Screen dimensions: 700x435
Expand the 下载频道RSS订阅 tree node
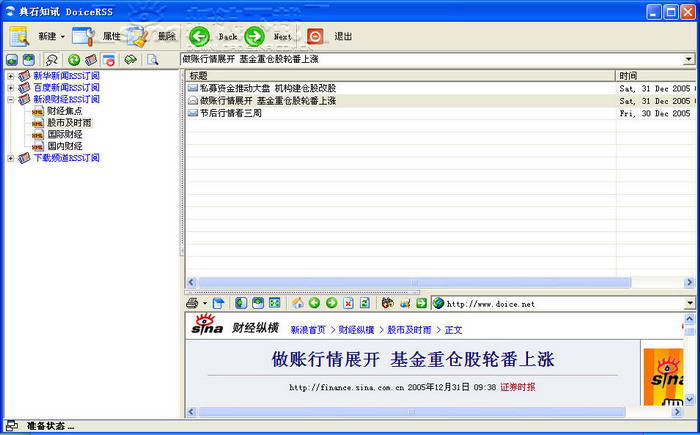coord(10,158)
